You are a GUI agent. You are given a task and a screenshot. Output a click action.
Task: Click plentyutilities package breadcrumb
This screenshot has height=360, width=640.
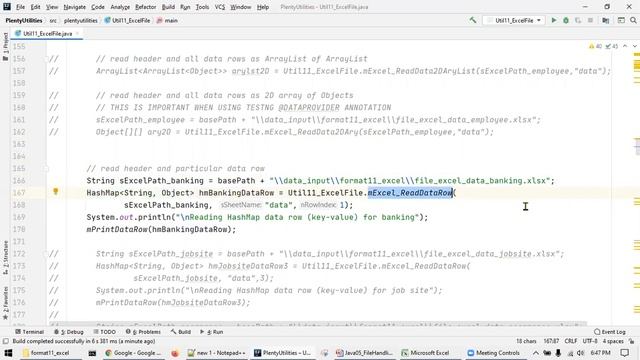point(80,20)
